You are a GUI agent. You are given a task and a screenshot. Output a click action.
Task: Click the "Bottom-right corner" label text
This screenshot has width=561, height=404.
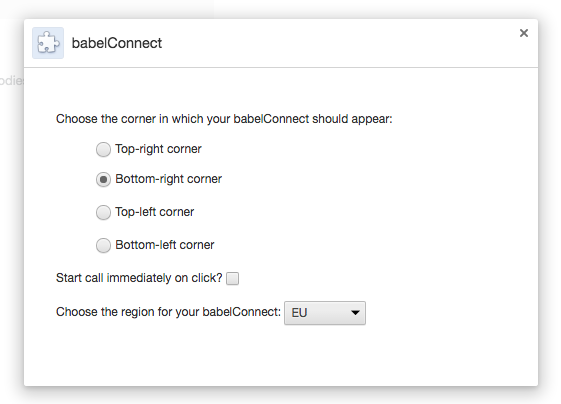point(169,179)
